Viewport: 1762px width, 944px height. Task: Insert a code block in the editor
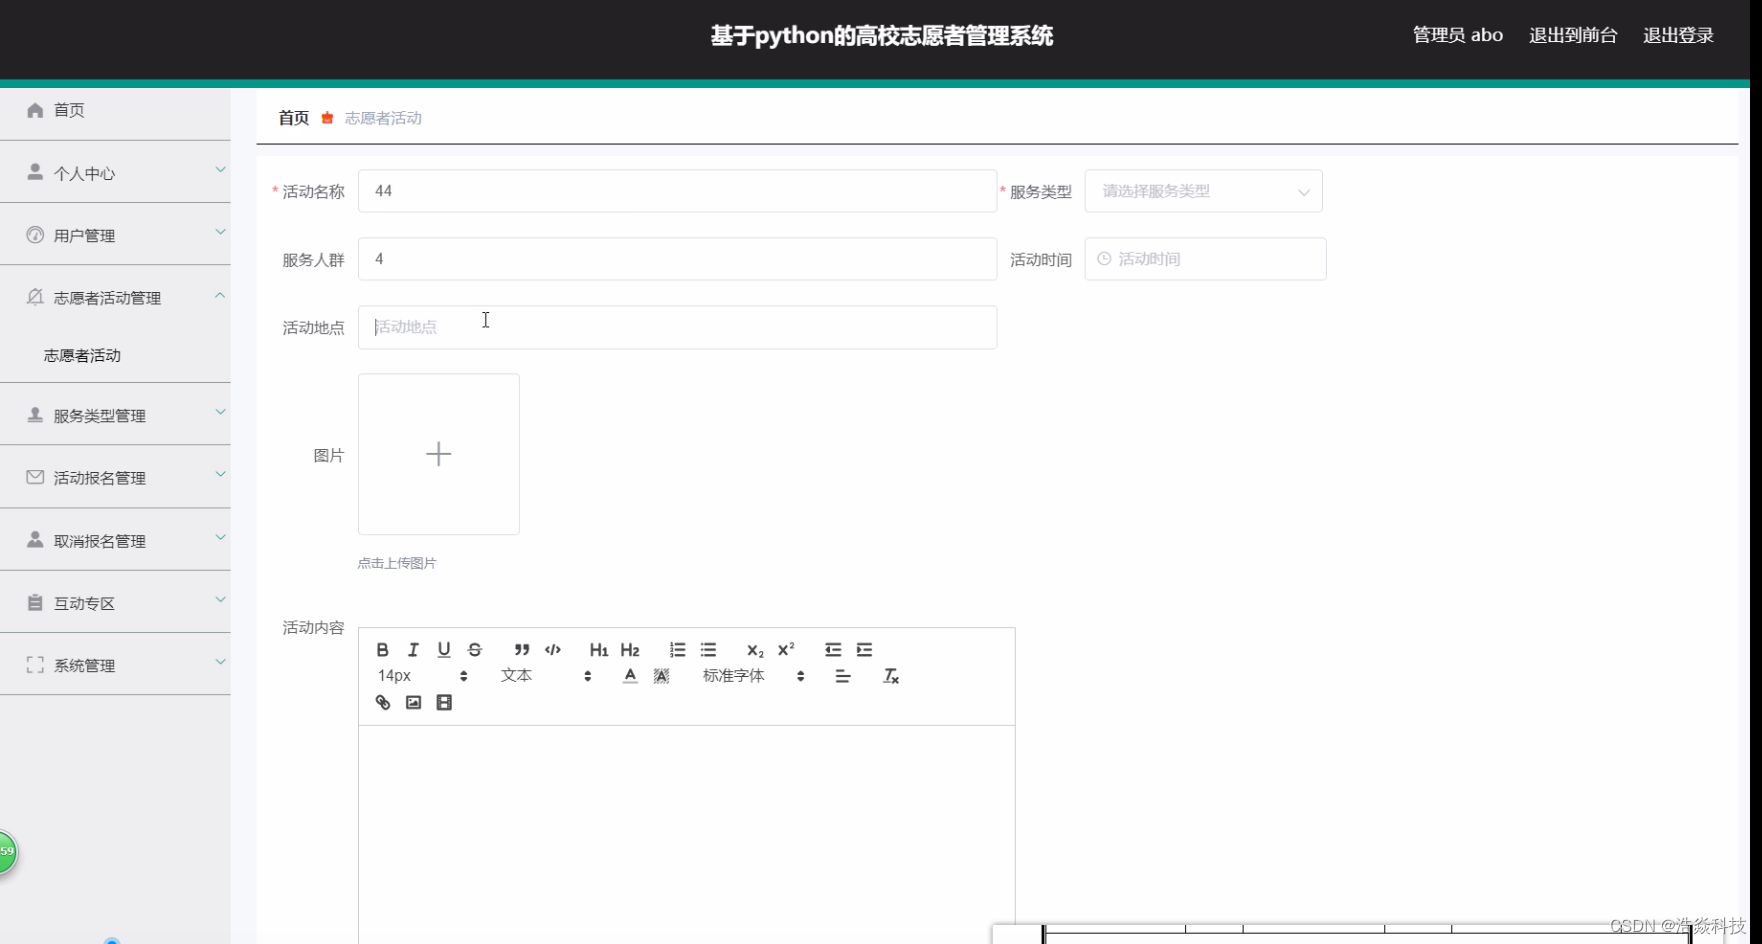coord(552,650)
